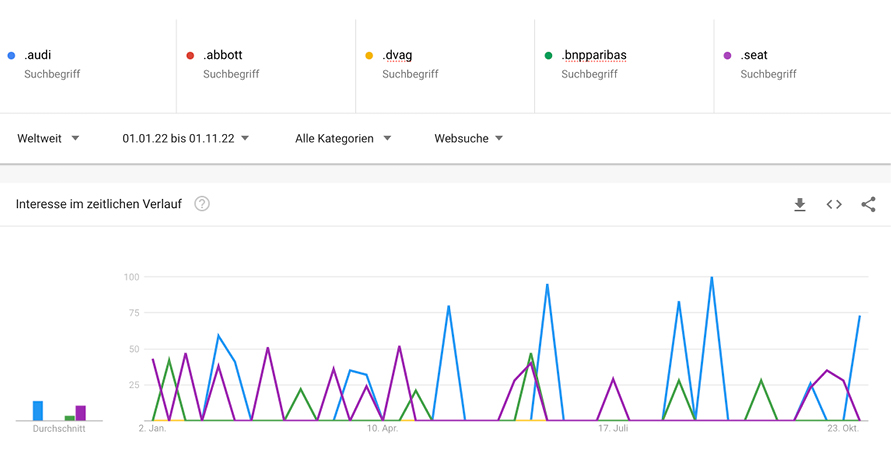Click the 50 y-axis value
Image resolution: width=891 pixels, height=452 pixels.
135,349
